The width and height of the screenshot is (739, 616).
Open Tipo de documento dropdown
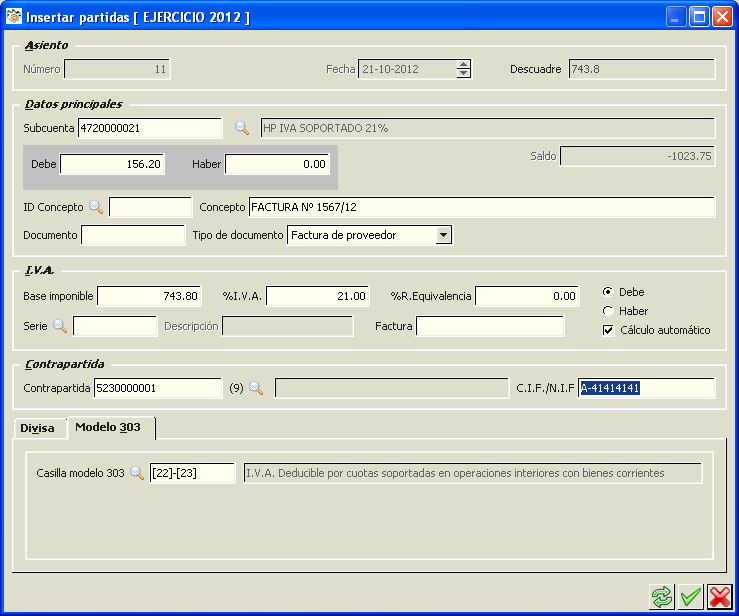tap(443, 235)
